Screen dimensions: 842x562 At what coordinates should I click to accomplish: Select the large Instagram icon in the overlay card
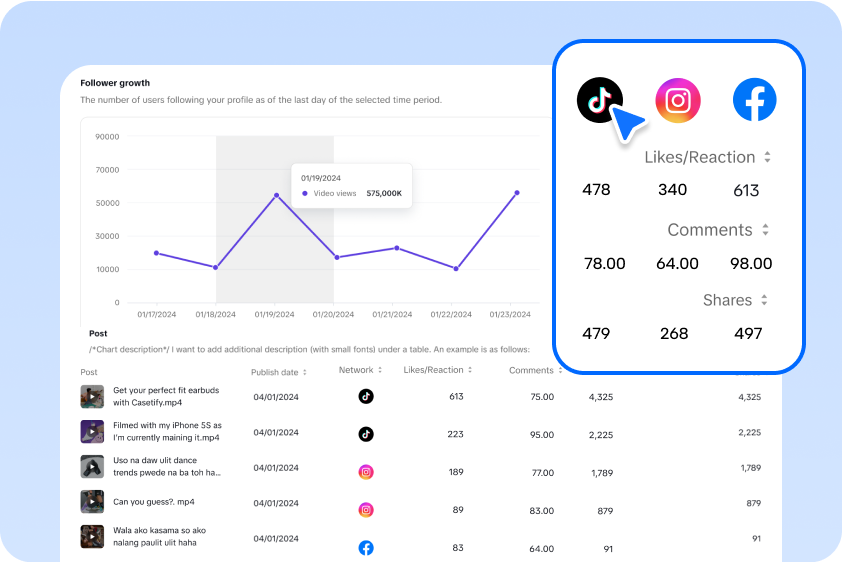tap(678, 100)
